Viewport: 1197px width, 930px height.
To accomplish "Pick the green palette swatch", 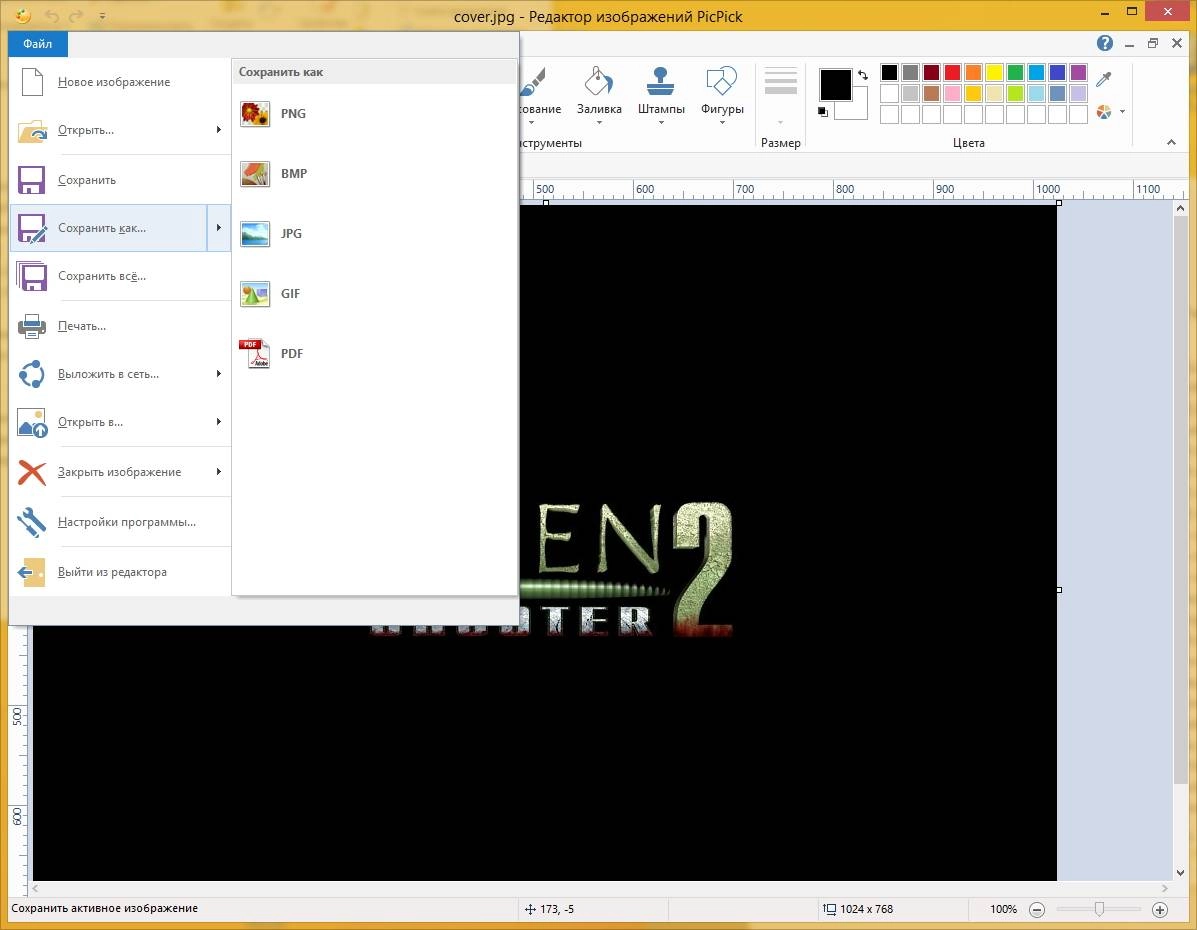I will [1015, 73].
